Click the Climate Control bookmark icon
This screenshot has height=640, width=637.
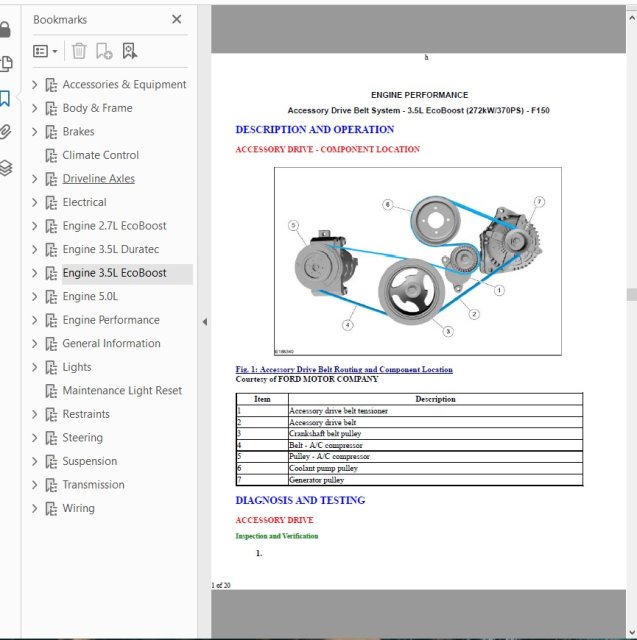coord(51,156)
